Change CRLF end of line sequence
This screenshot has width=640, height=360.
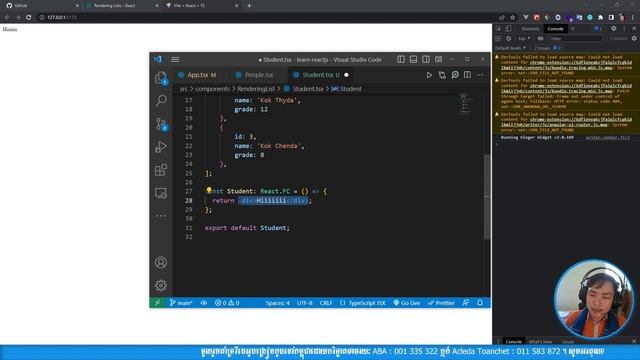tap(326, 303)
